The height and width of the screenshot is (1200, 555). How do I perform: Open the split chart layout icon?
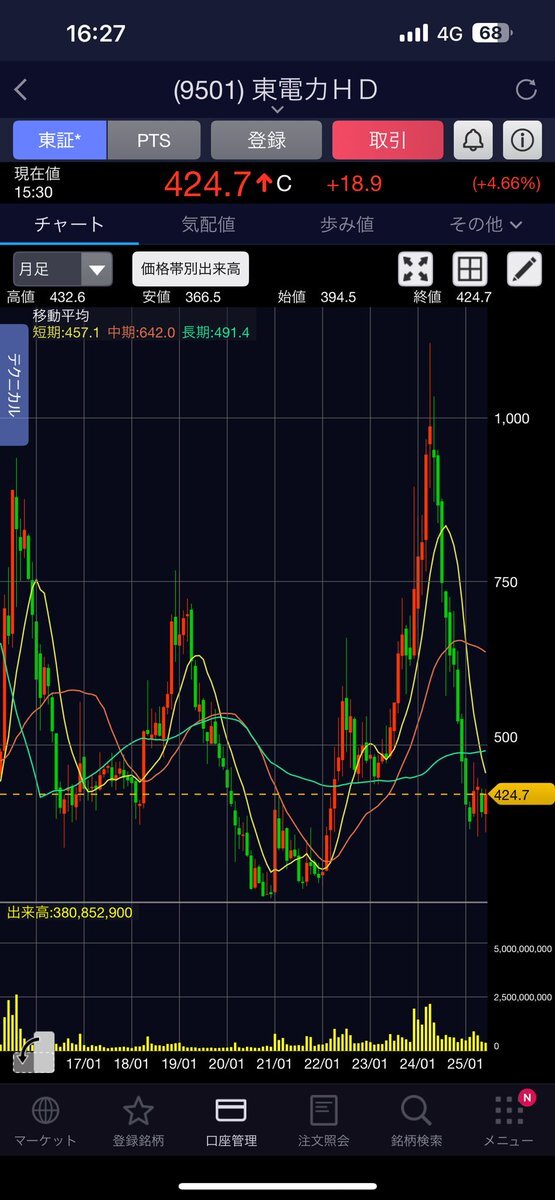tap(469, 269)
